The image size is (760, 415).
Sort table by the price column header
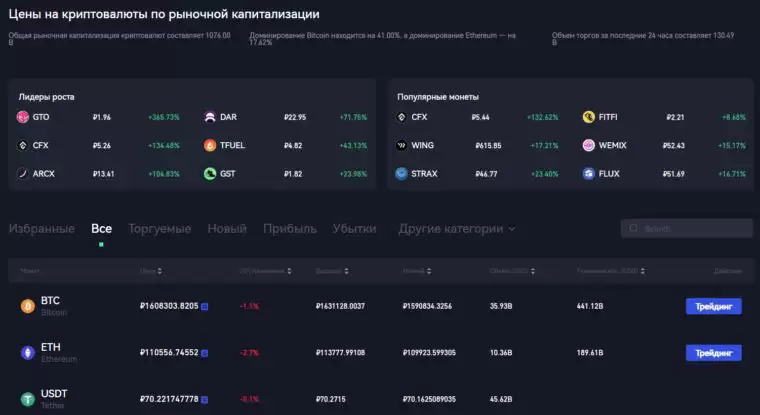pyautogui.click(x=150, y=271)
